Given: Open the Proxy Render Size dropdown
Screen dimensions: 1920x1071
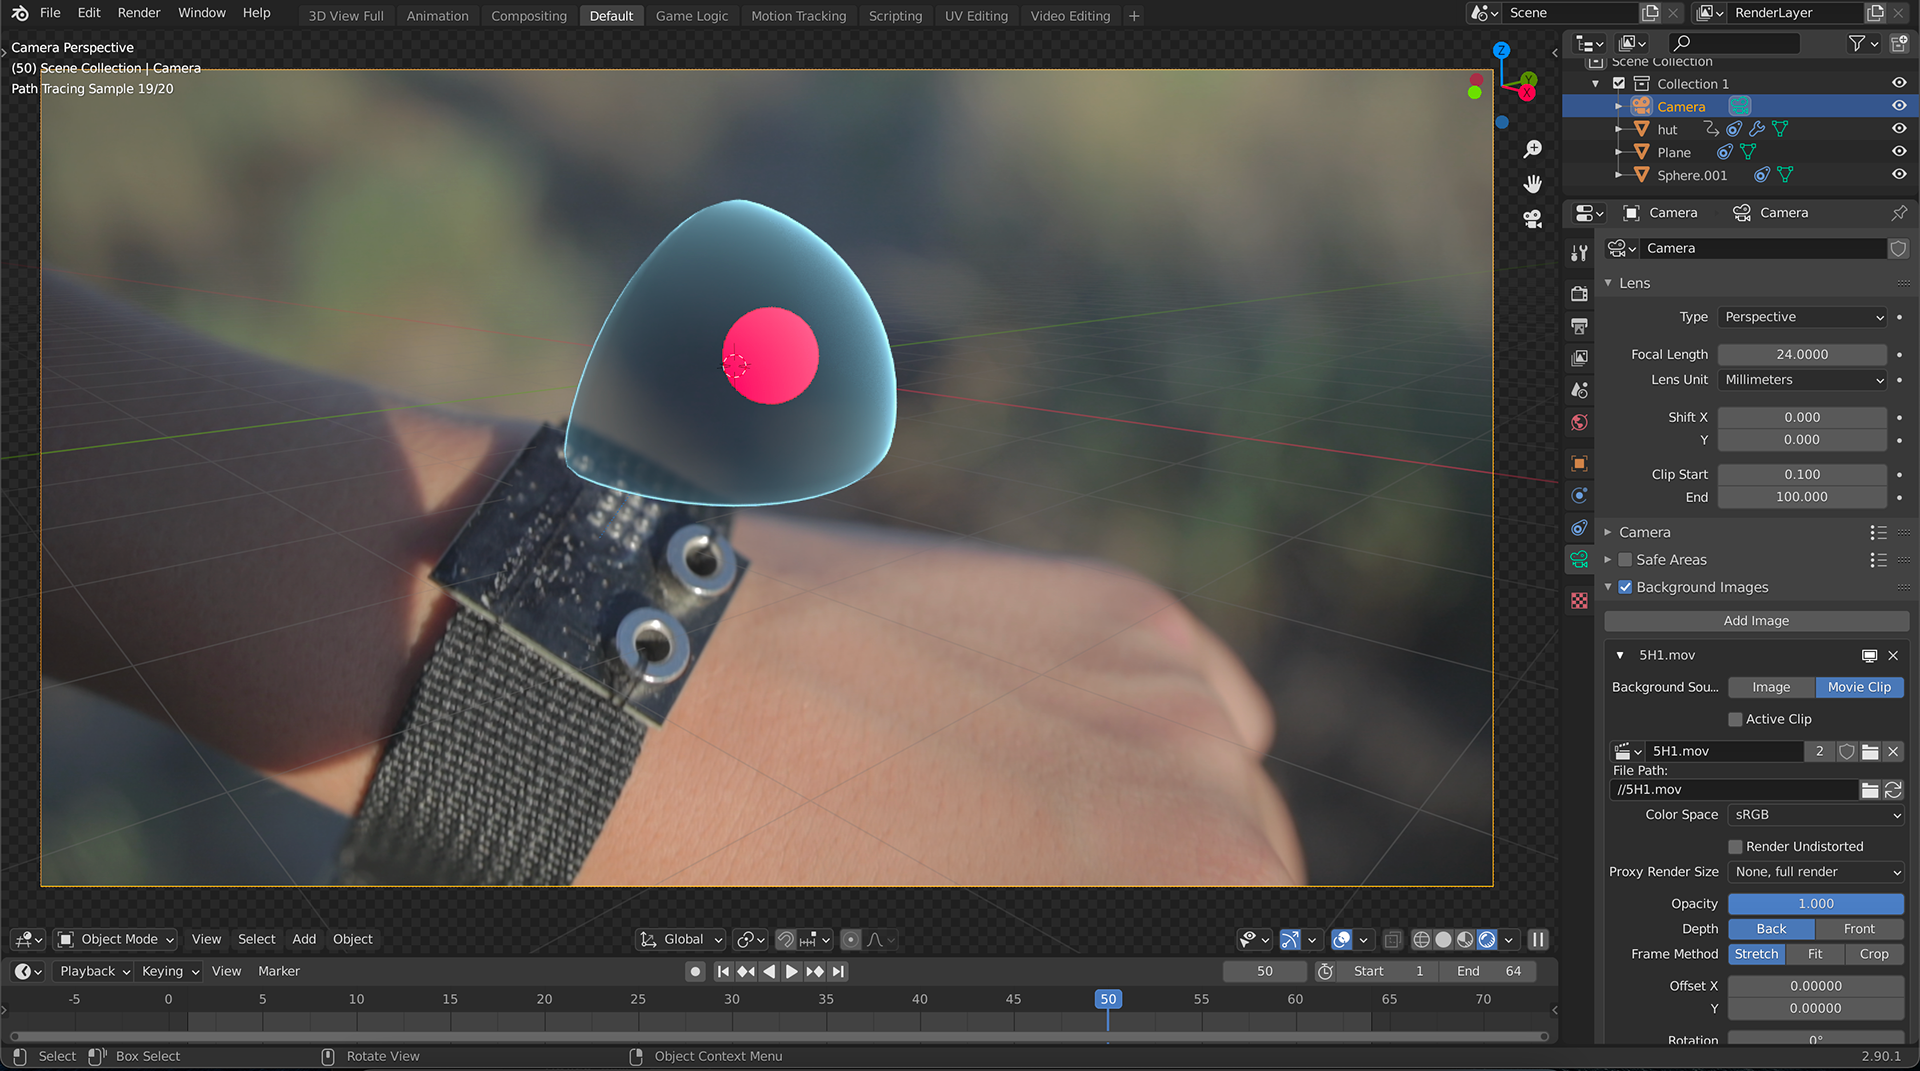Looking at the screenshot, I should click(1815, 872).
